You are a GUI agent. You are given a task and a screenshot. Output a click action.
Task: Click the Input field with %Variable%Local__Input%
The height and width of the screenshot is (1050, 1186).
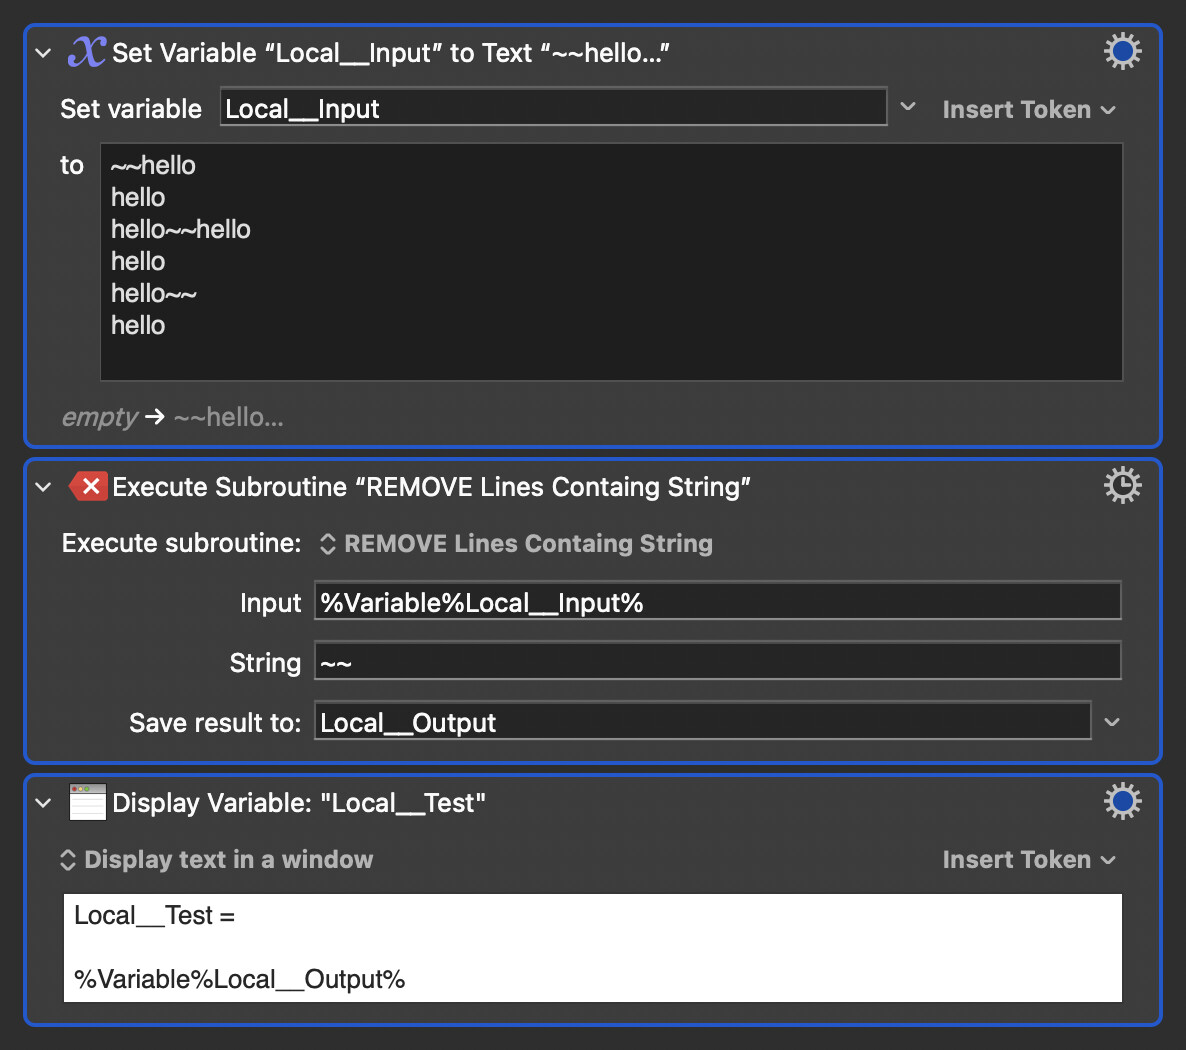tap(717, 601)
